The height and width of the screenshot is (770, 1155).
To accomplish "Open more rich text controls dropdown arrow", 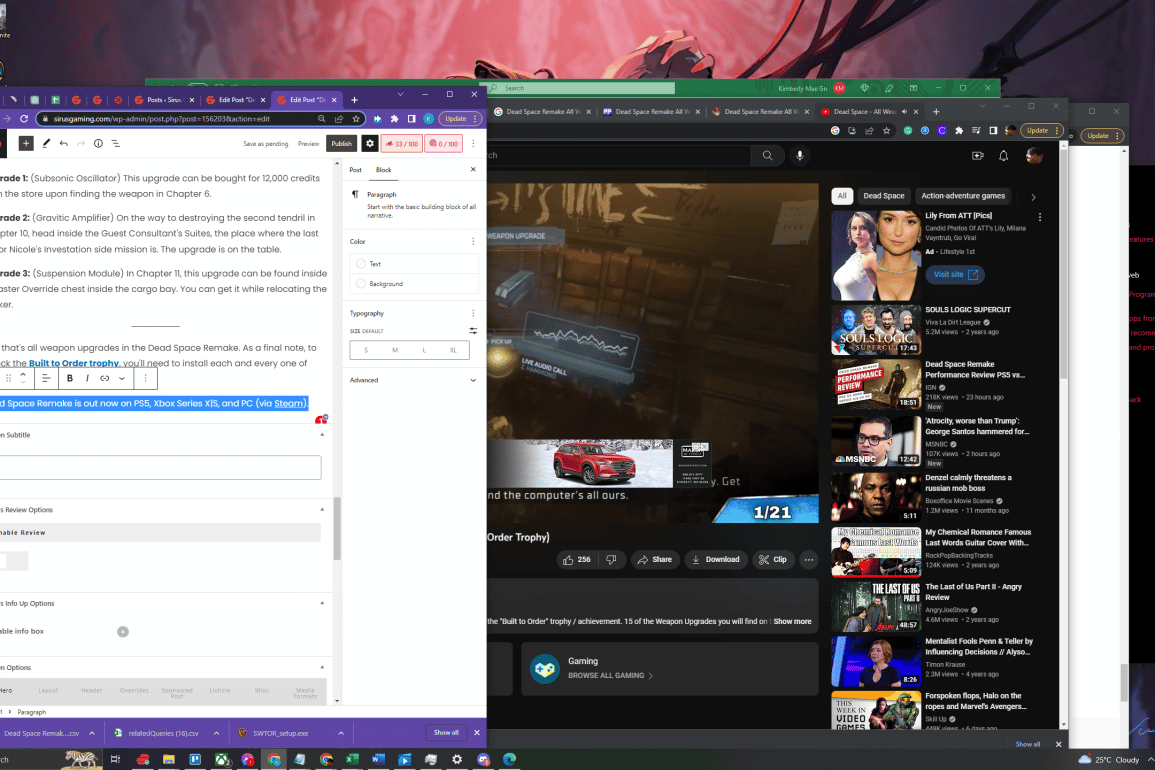I will [x=122, y=378].
